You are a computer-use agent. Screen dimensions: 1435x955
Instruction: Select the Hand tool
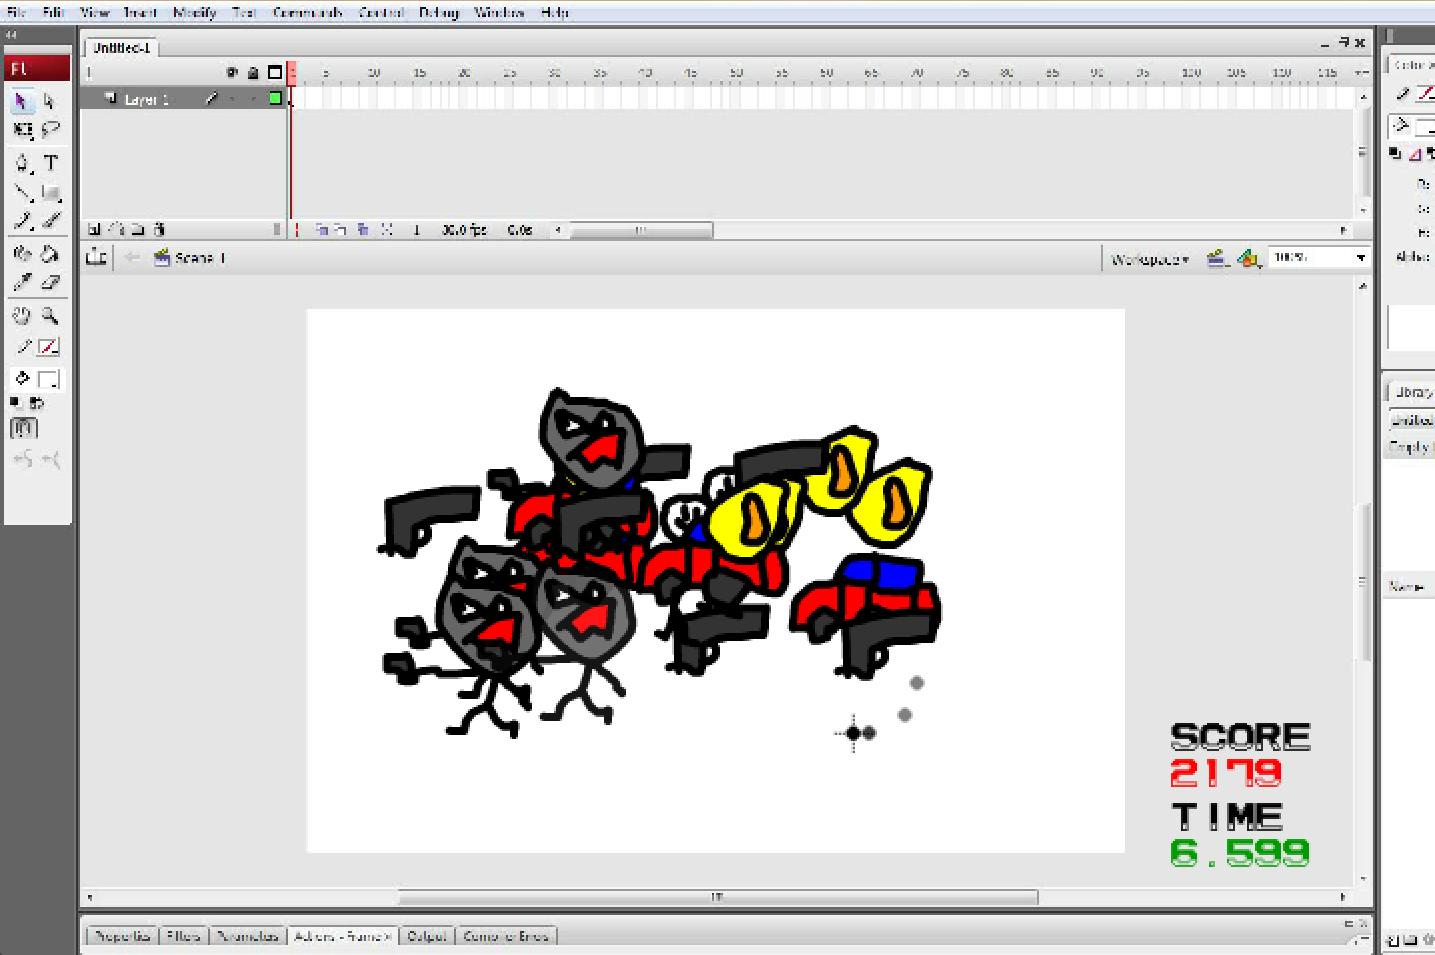[x=22, y=316]
